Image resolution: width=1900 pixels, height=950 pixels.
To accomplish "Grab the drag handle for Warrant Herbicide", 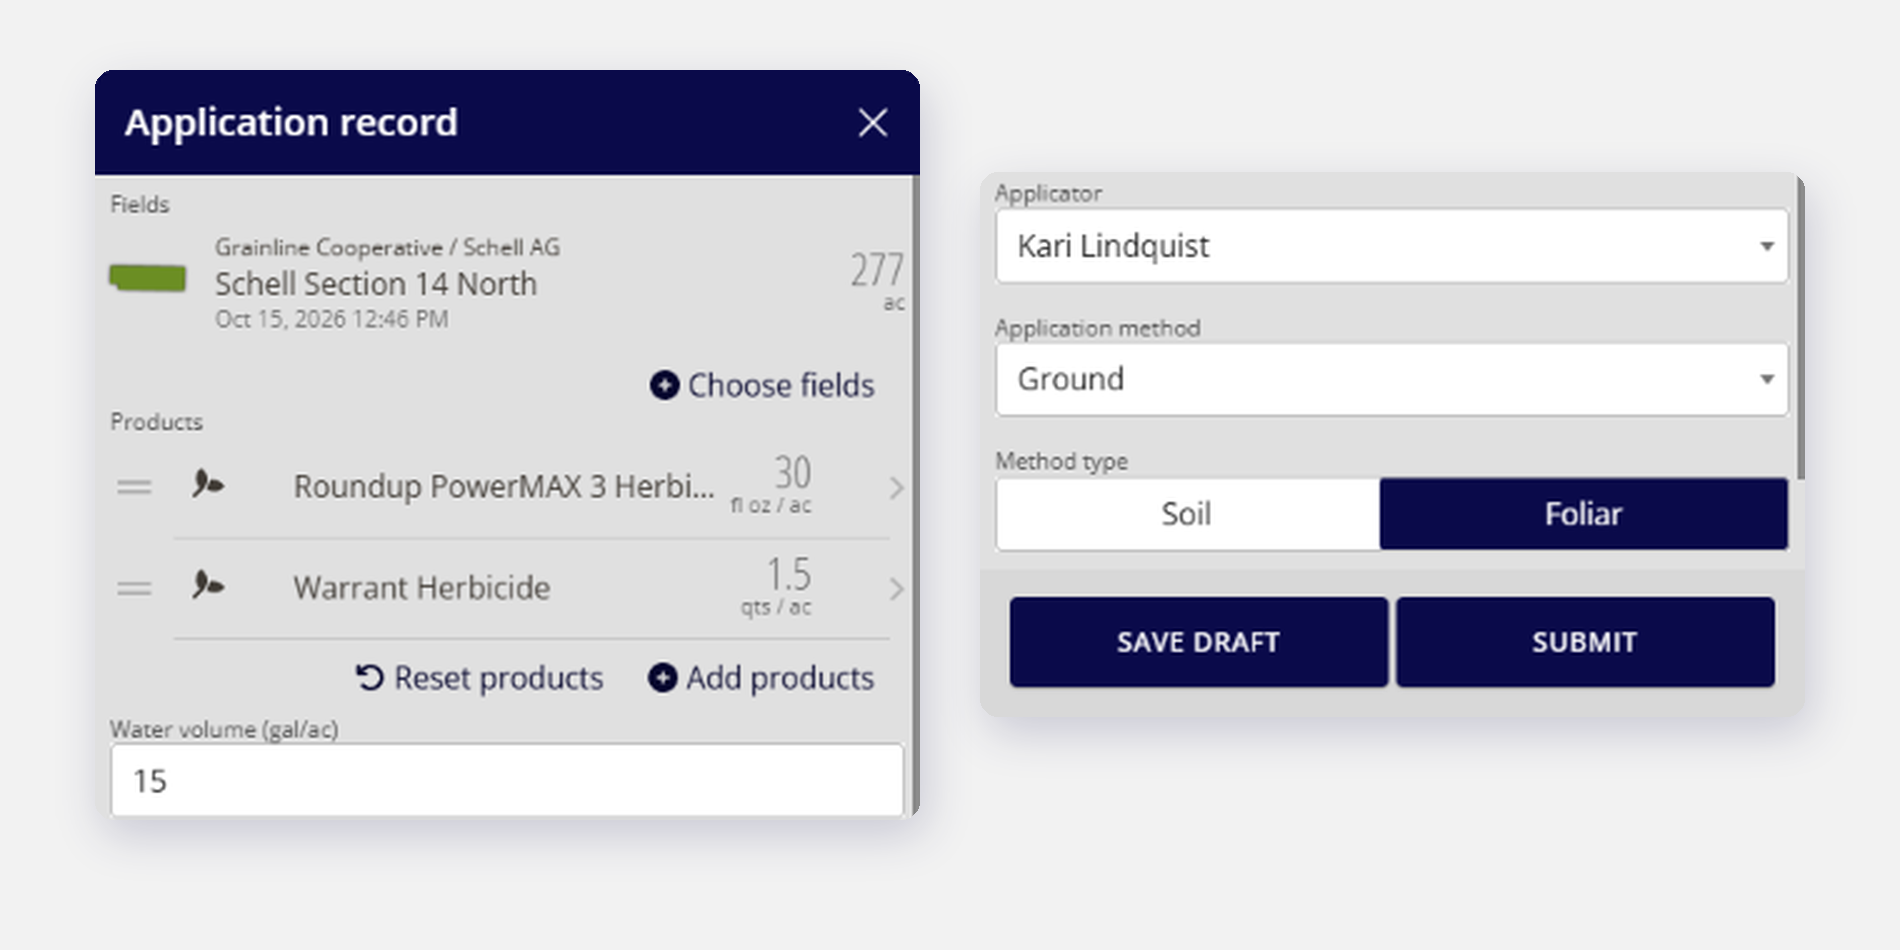I will (134, 588).
